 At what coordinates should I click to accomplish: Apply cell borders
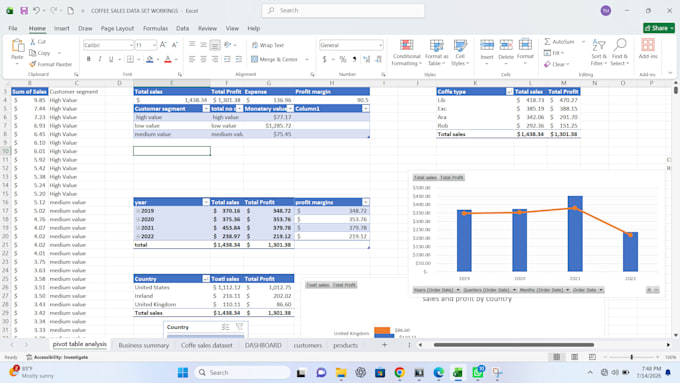click(x=130, y=59)
